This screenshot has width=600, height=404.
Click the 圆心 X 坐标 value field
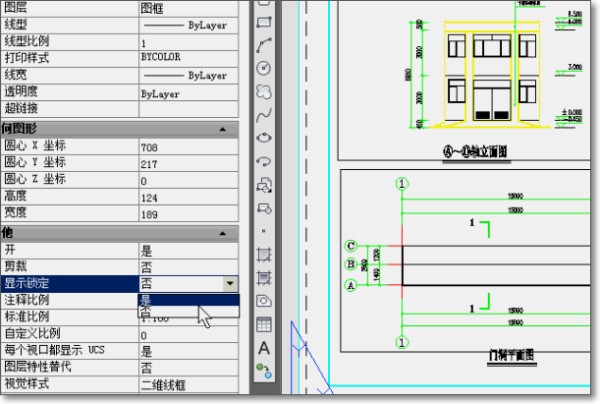click(x=187, y=148)
